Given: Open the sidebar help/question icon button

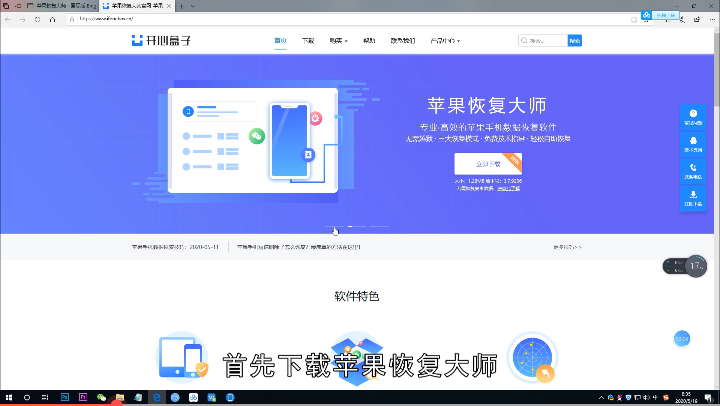Looking at the screenshot, I should pyautogui.click(x=693, y=117).
